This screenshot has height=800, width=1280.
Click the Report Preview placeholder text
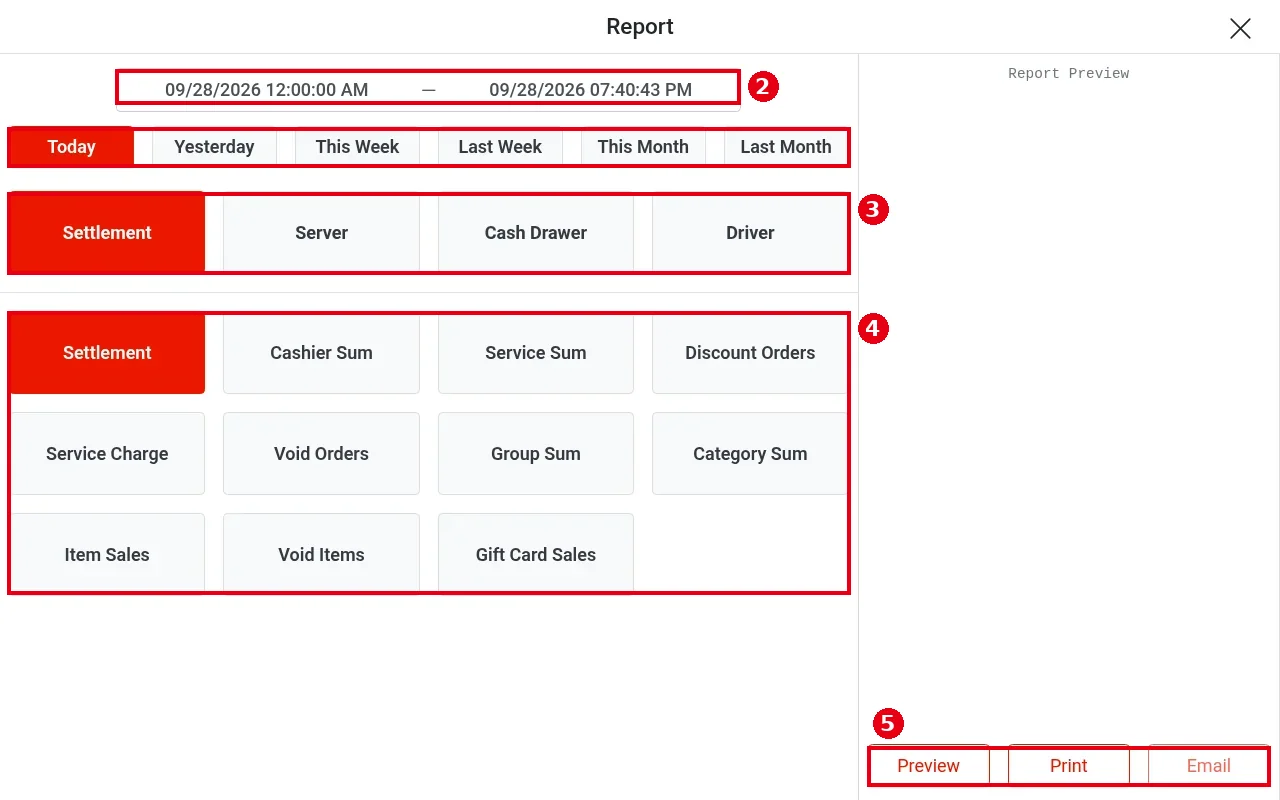pos(1068,74)
